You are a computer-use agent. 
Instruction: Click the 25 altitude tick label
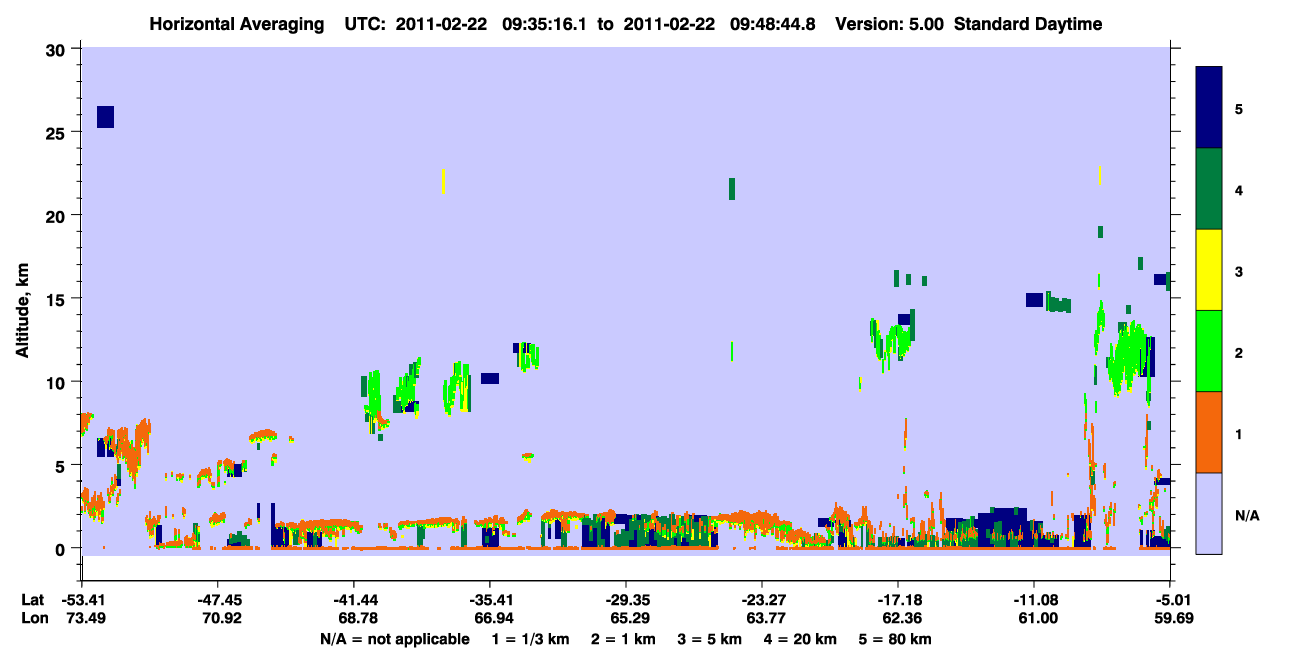click(x=58, y=133)
